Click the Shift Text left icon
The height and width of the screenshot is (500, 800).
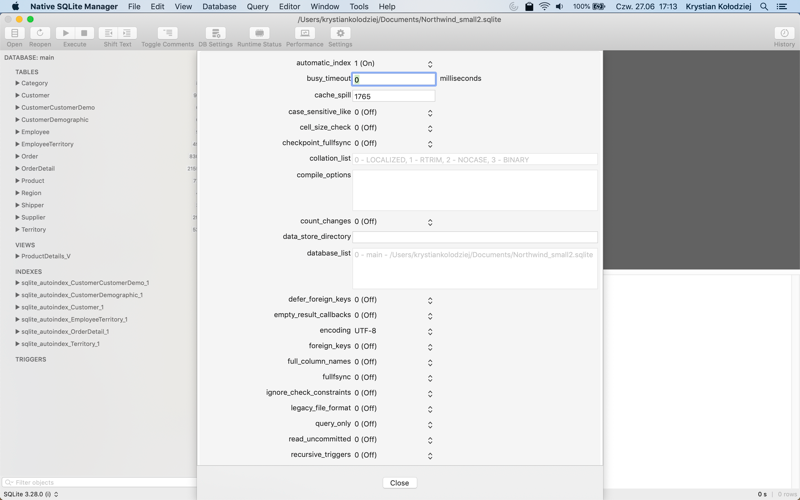(108, 33)
